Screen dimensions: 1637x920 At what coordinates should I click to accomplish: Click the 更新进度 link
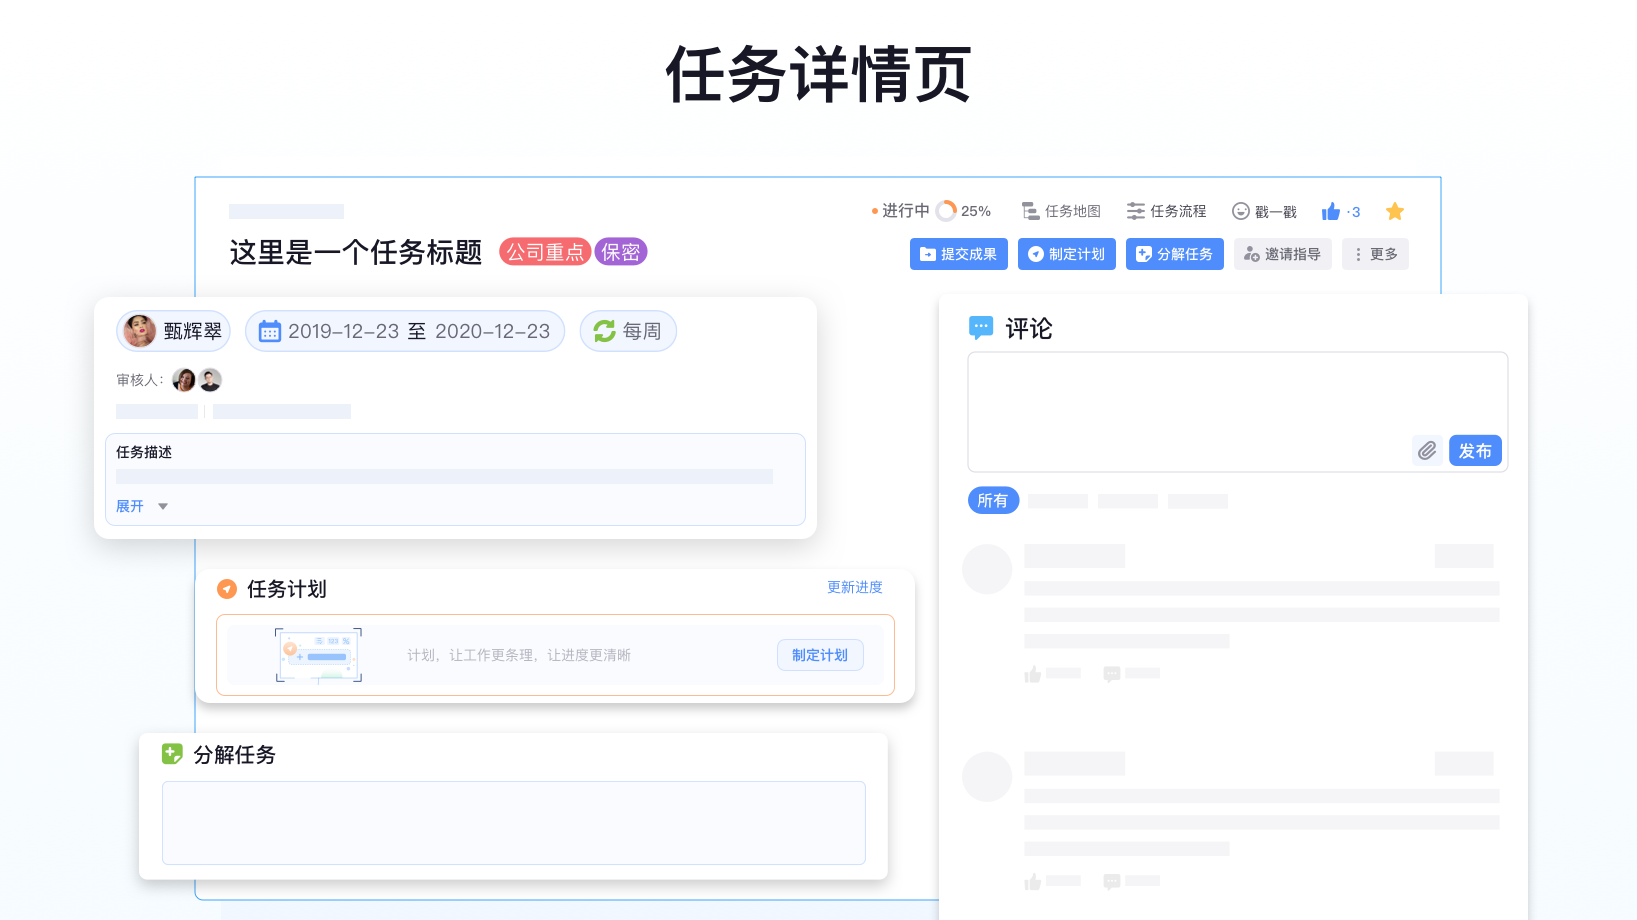point(854,587)
